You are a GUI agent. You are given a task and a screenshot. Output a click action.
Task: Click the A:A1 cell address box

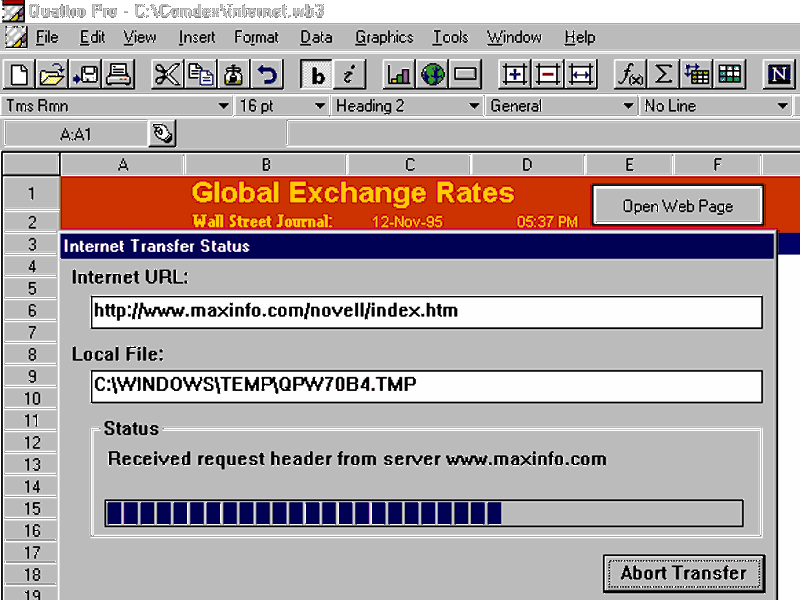coord(76,134)
